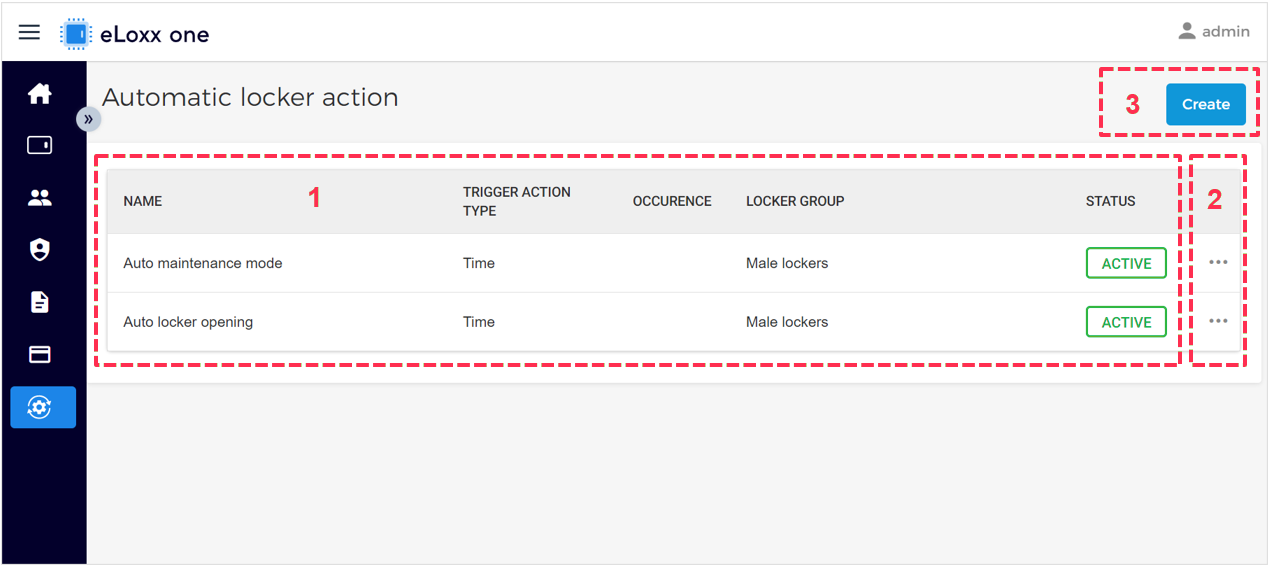1270x566 pixels.
Task: Go to Home in sidebar
Action: click(40, 94)
